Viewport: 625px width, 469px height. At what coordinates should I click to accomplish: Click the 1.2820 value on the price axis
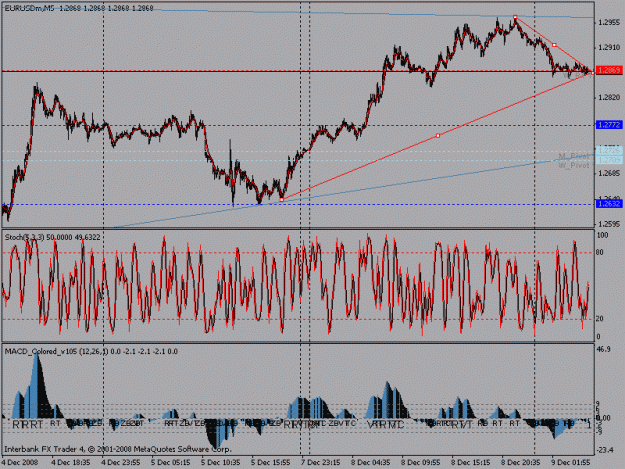click(609, 98)
